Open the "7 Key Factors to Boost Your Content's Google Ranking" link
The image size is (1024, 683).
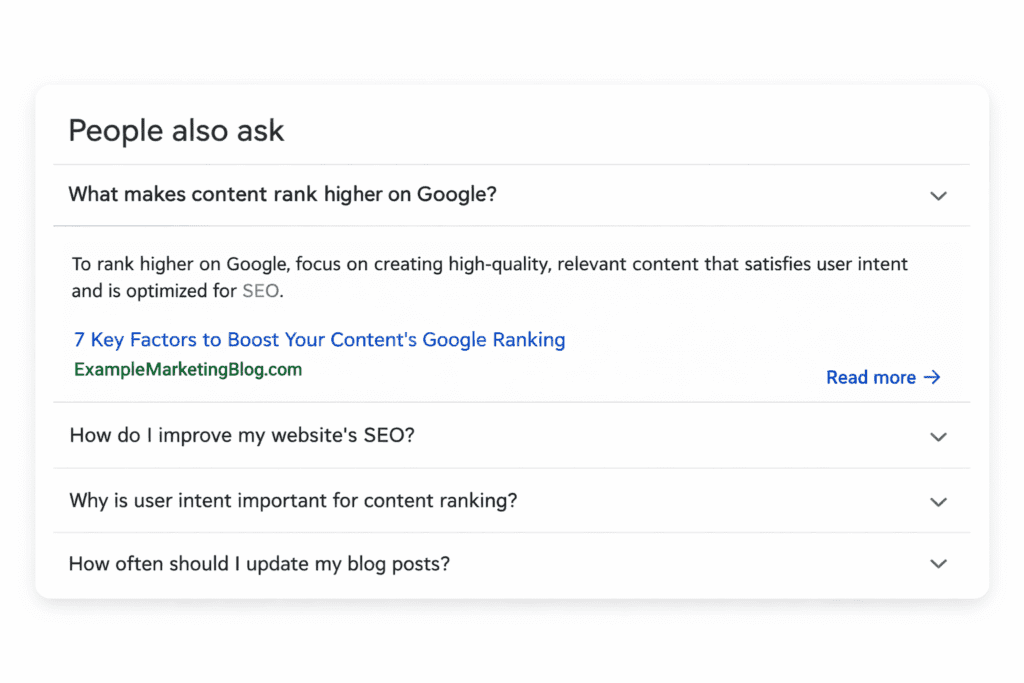(318, 339)
